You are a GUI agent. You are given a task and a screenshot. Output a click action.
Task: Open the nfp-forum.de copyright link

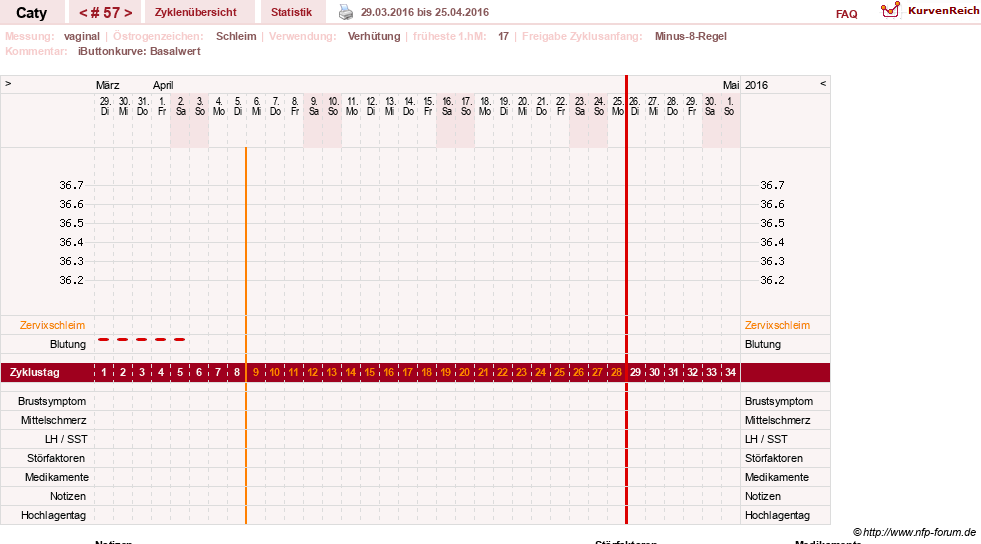[x=914, y=532]
